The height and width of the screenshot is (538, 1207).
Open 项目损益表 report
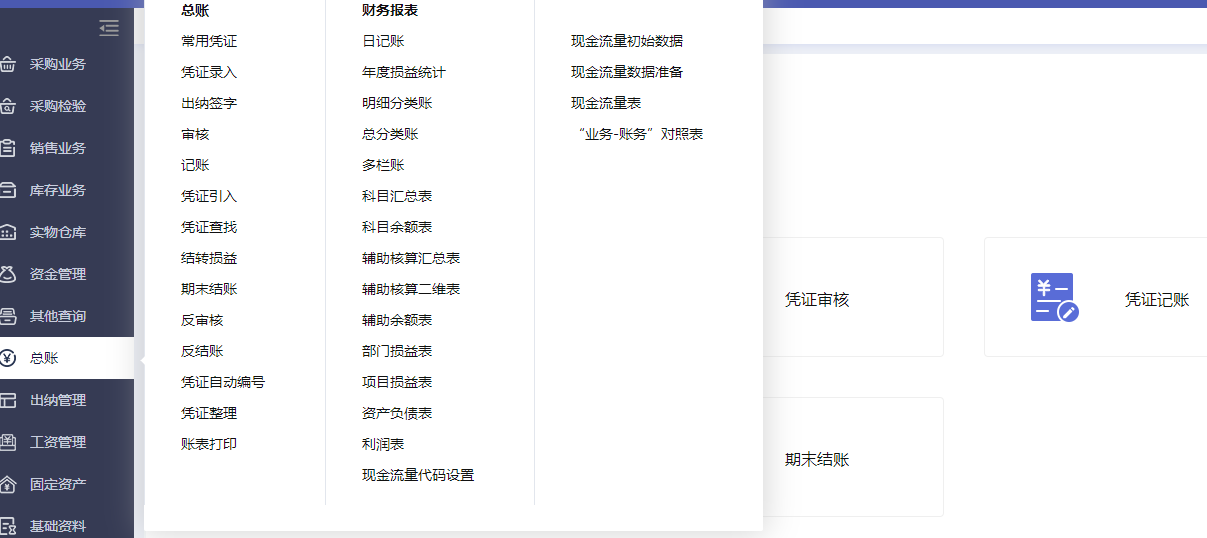coord(397,382)
